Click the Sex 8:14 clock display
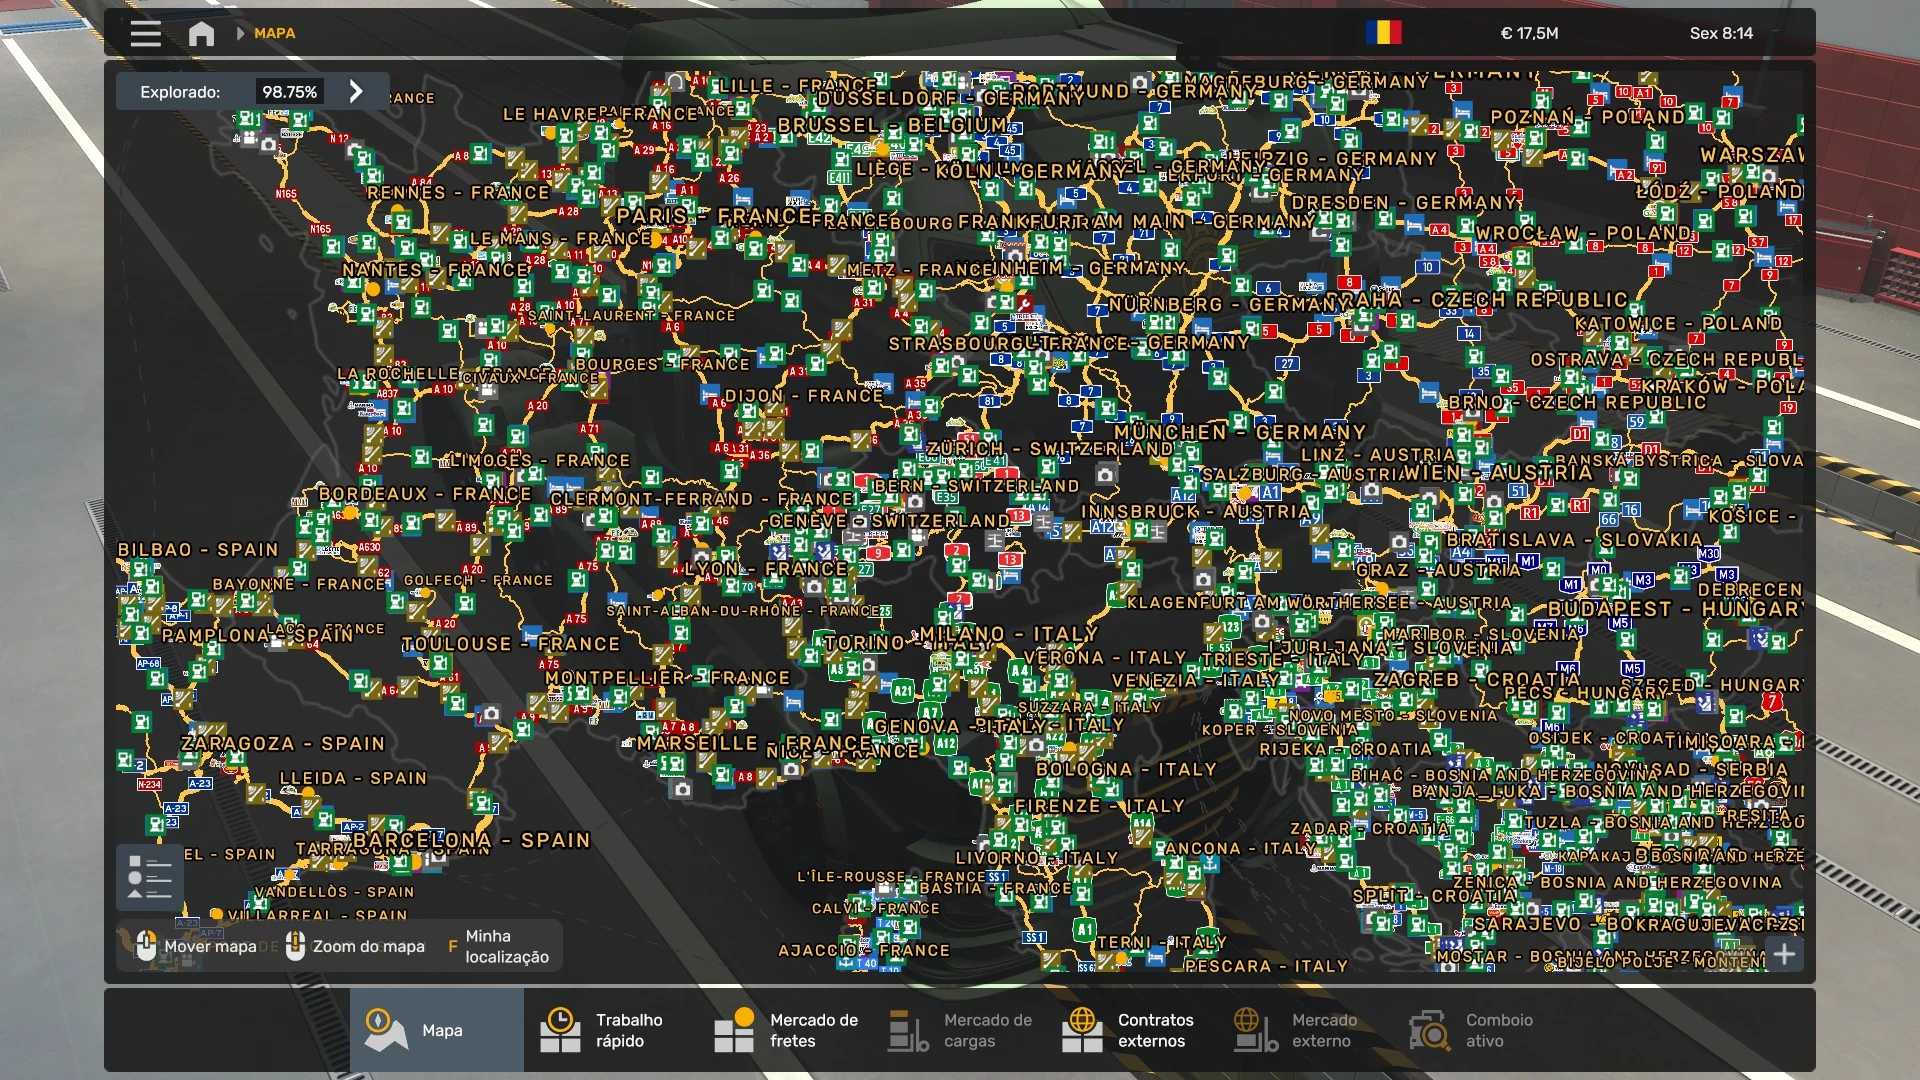The image size is (1920, 1080). [x=1721, y=33]
